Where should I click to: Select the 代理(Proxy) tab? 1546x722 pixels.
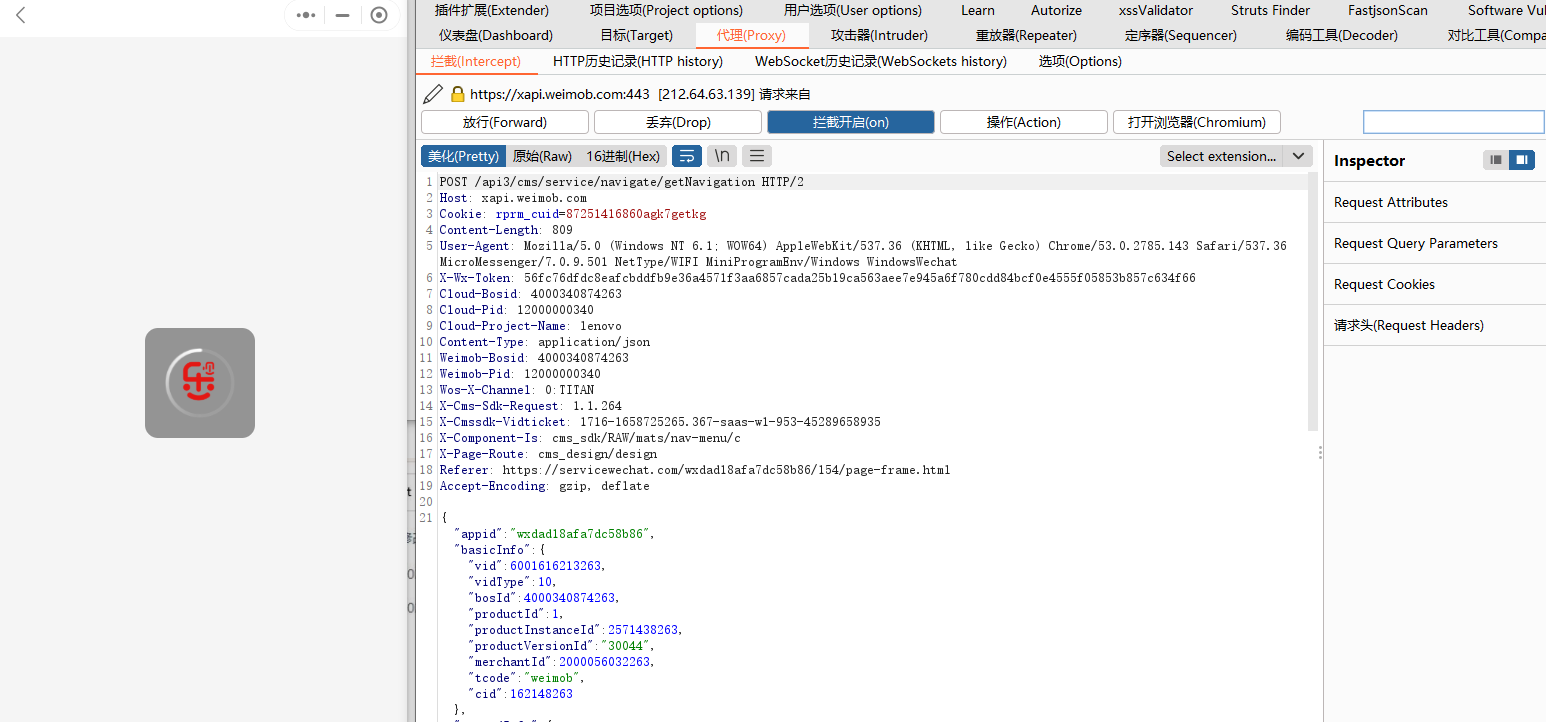[x=751, y=35]
